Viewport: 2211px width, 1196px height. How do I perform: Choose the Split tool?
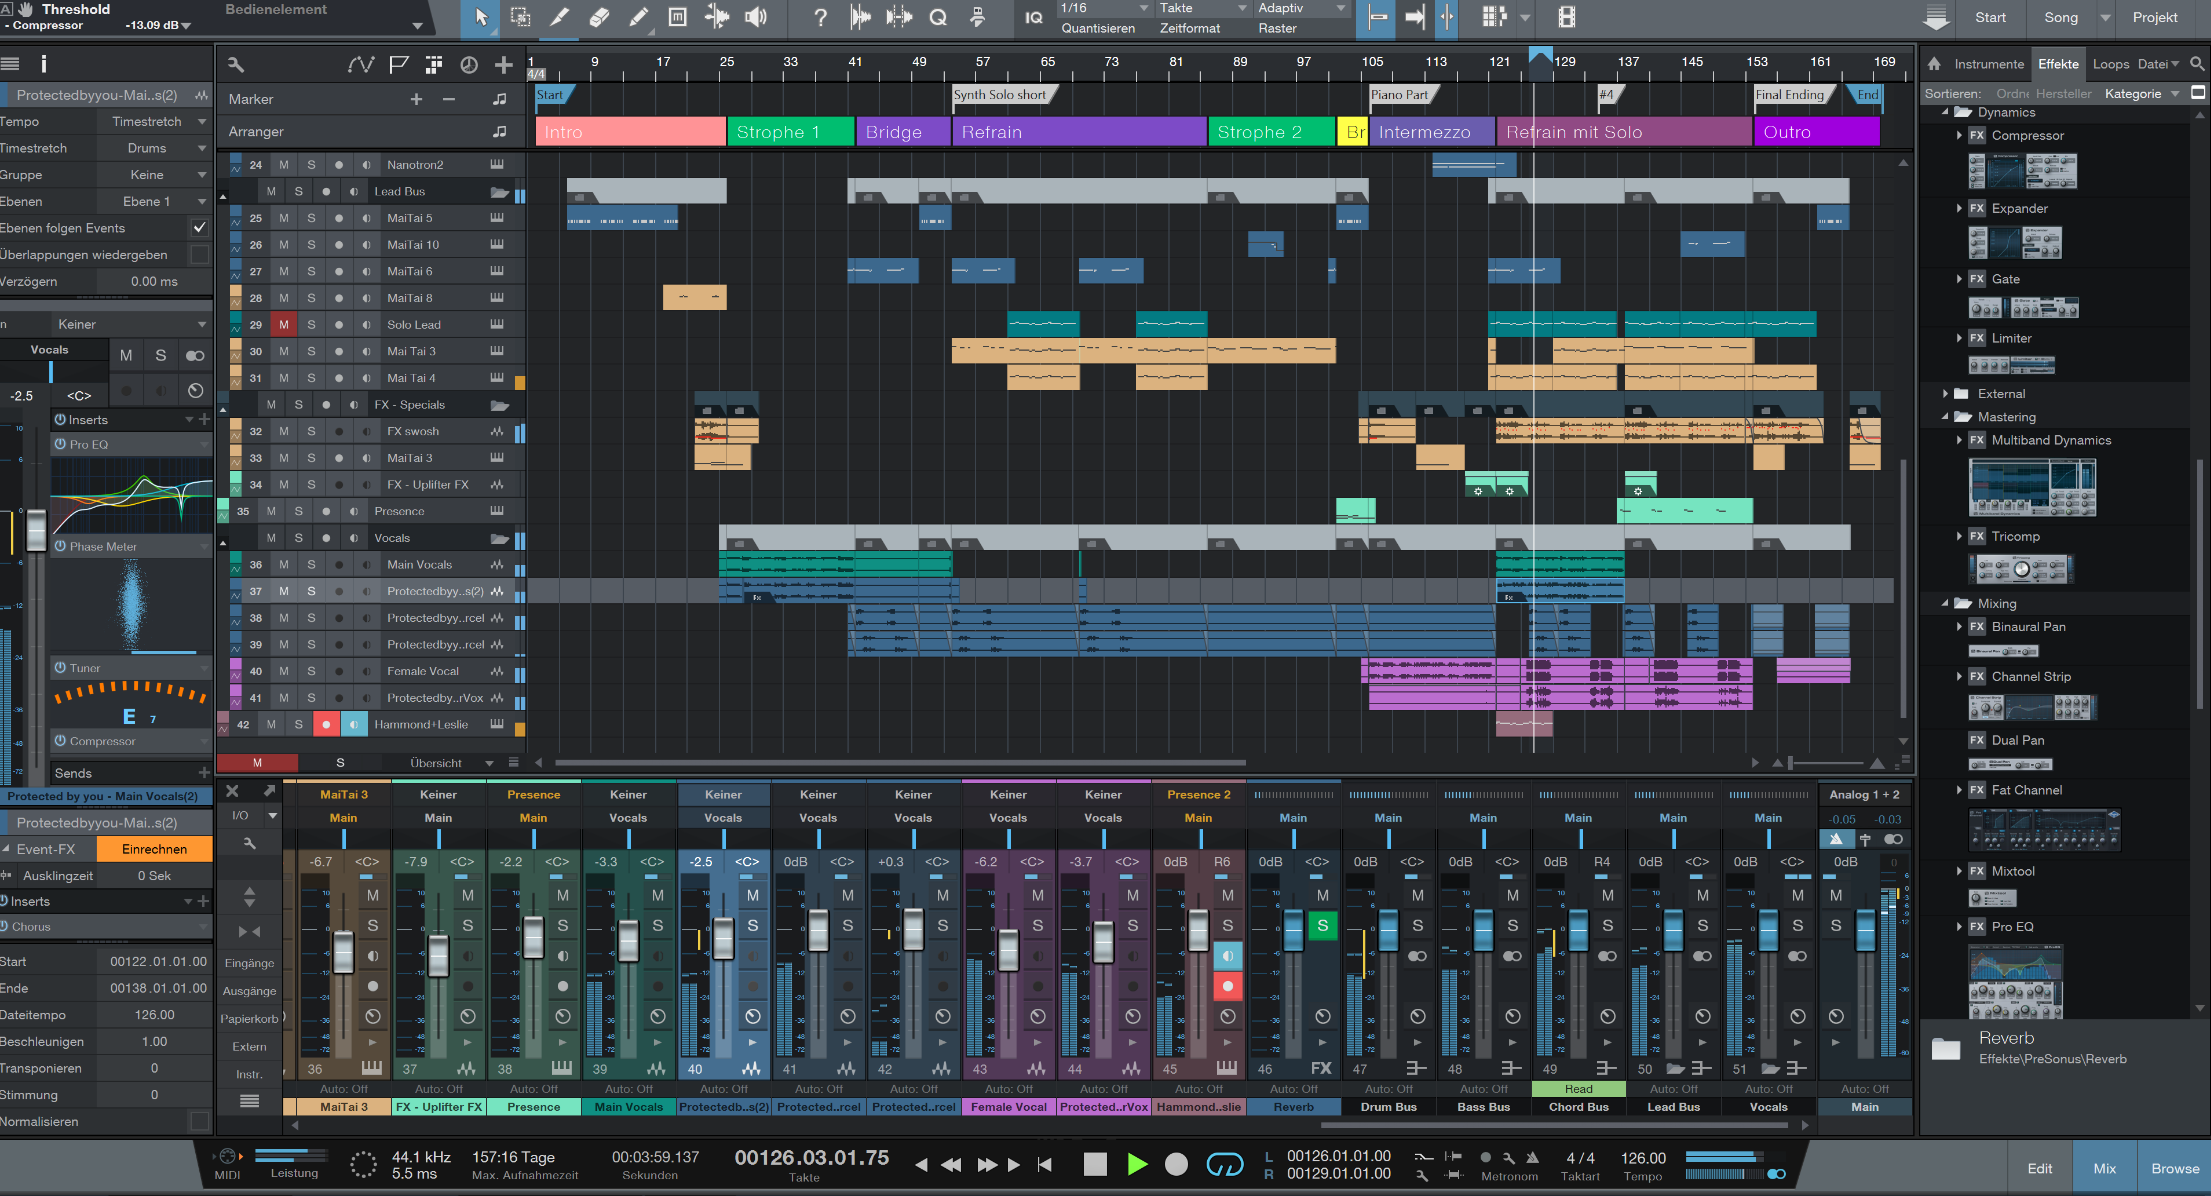(560, 17)
